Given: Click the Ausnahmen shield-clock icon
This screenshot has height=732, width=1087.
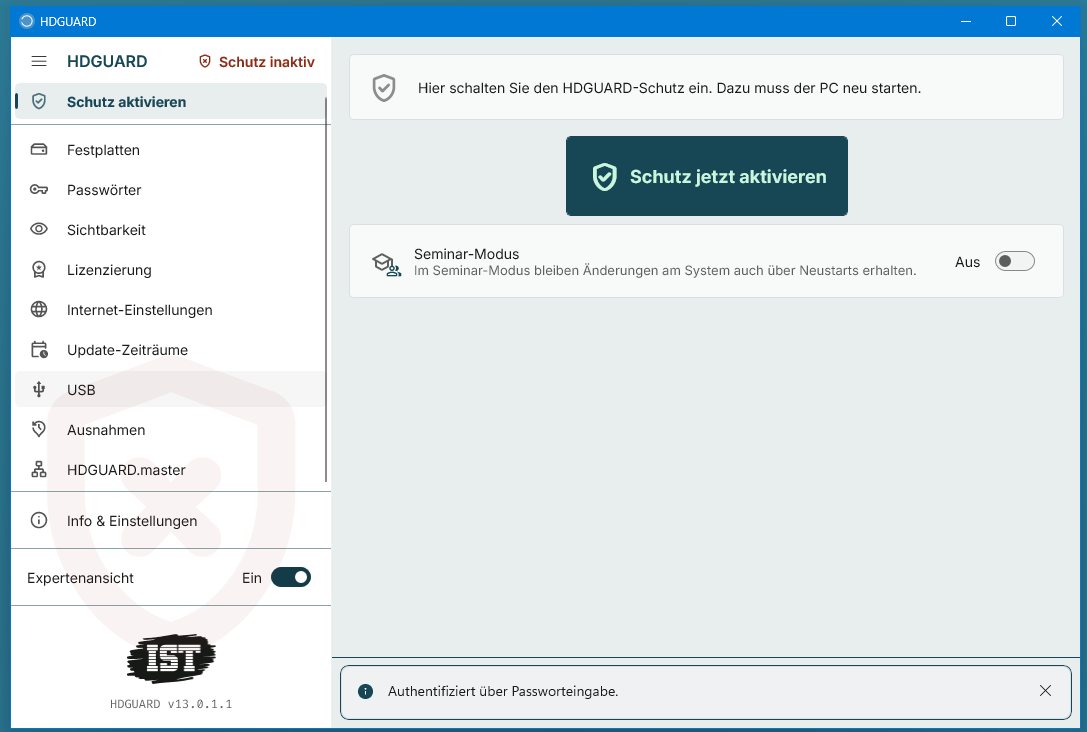Looking at the screenshot, I should pyautogui.click(x=39, y=429).
